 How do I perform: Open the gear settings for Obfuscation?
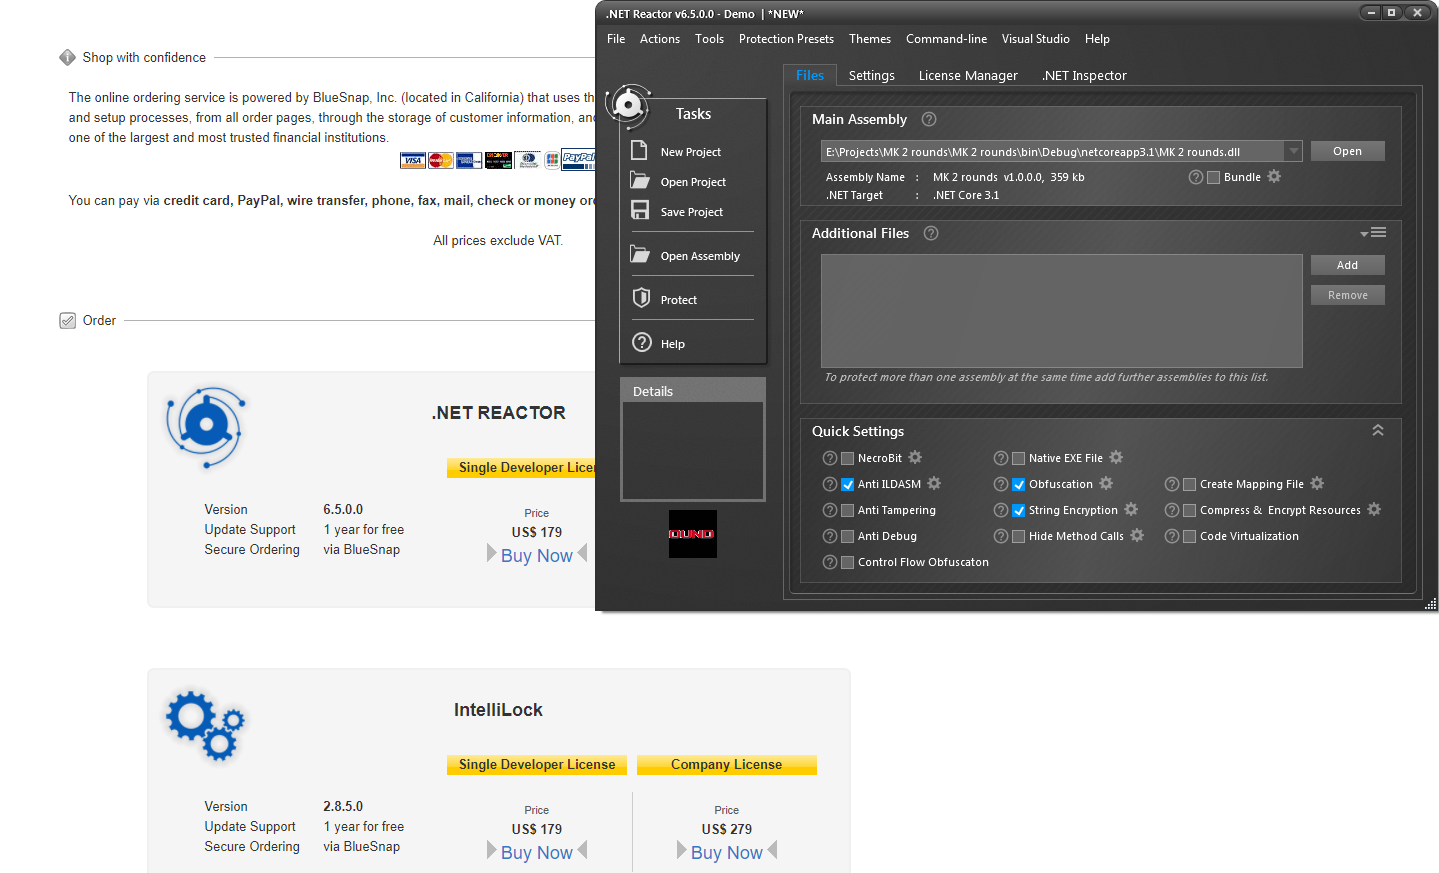tap(1106, 483)
